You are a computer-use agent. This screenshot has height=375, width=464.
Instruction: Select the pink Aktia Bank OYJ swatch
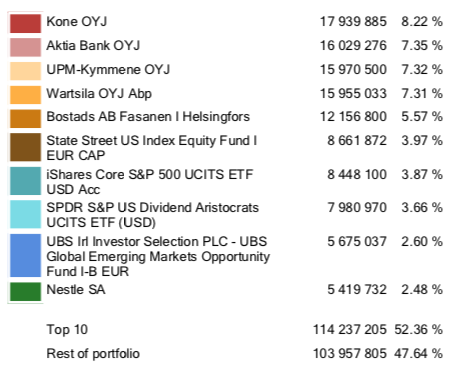25,47
